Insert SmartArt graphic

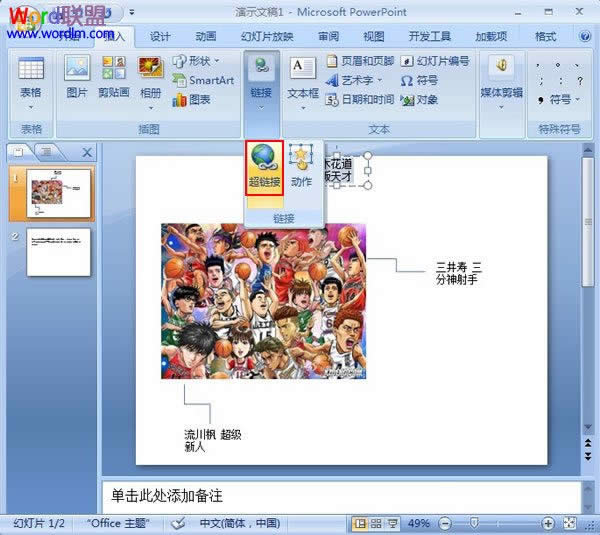(x=203, y=80)
